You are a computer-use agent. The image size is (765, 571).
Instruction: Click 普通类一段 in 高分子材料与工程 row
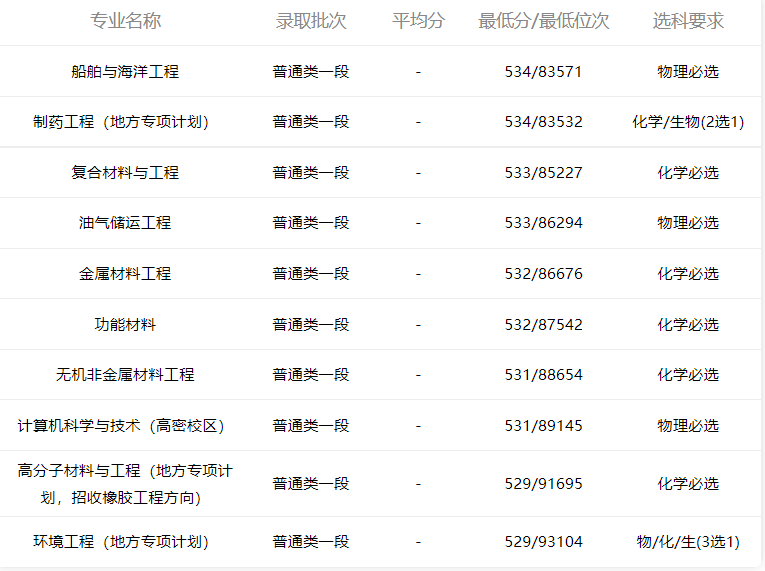[x=311, y=484]
